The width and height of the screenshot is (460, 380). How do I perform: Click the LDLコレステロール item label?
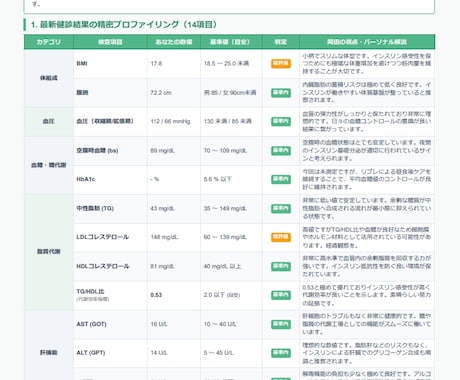pyautogui.click(x=103, y=237)
